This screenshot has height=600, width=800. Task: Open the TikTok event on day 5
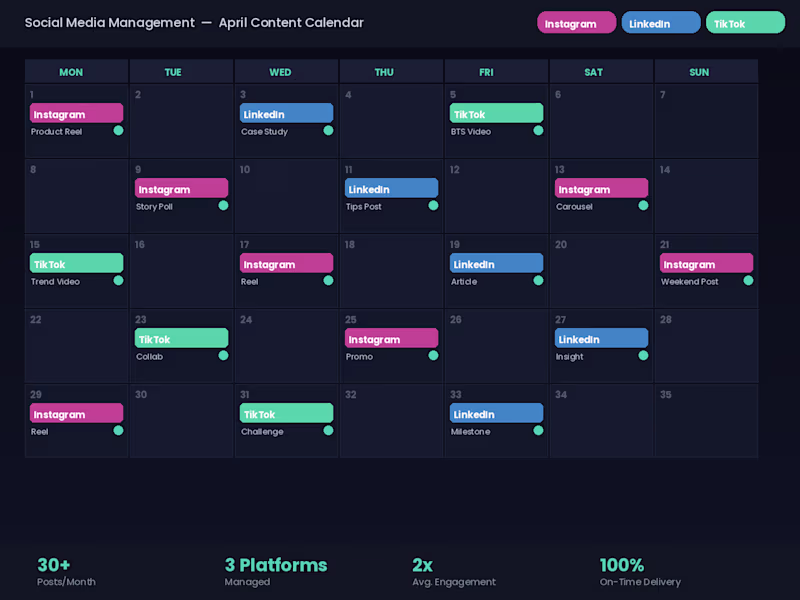coord(496,113)
